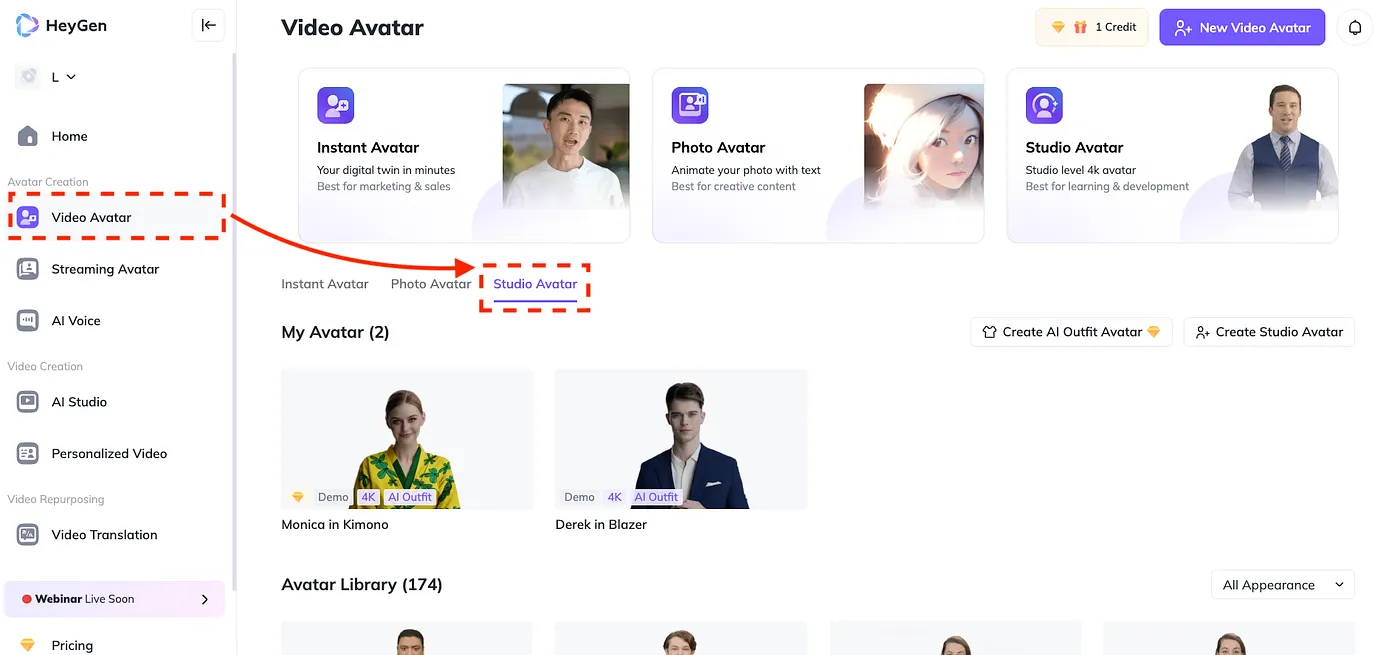Click the "Monica in Kimono" name label
This screenshot has width=1400, height=655.
coord(335,524)
